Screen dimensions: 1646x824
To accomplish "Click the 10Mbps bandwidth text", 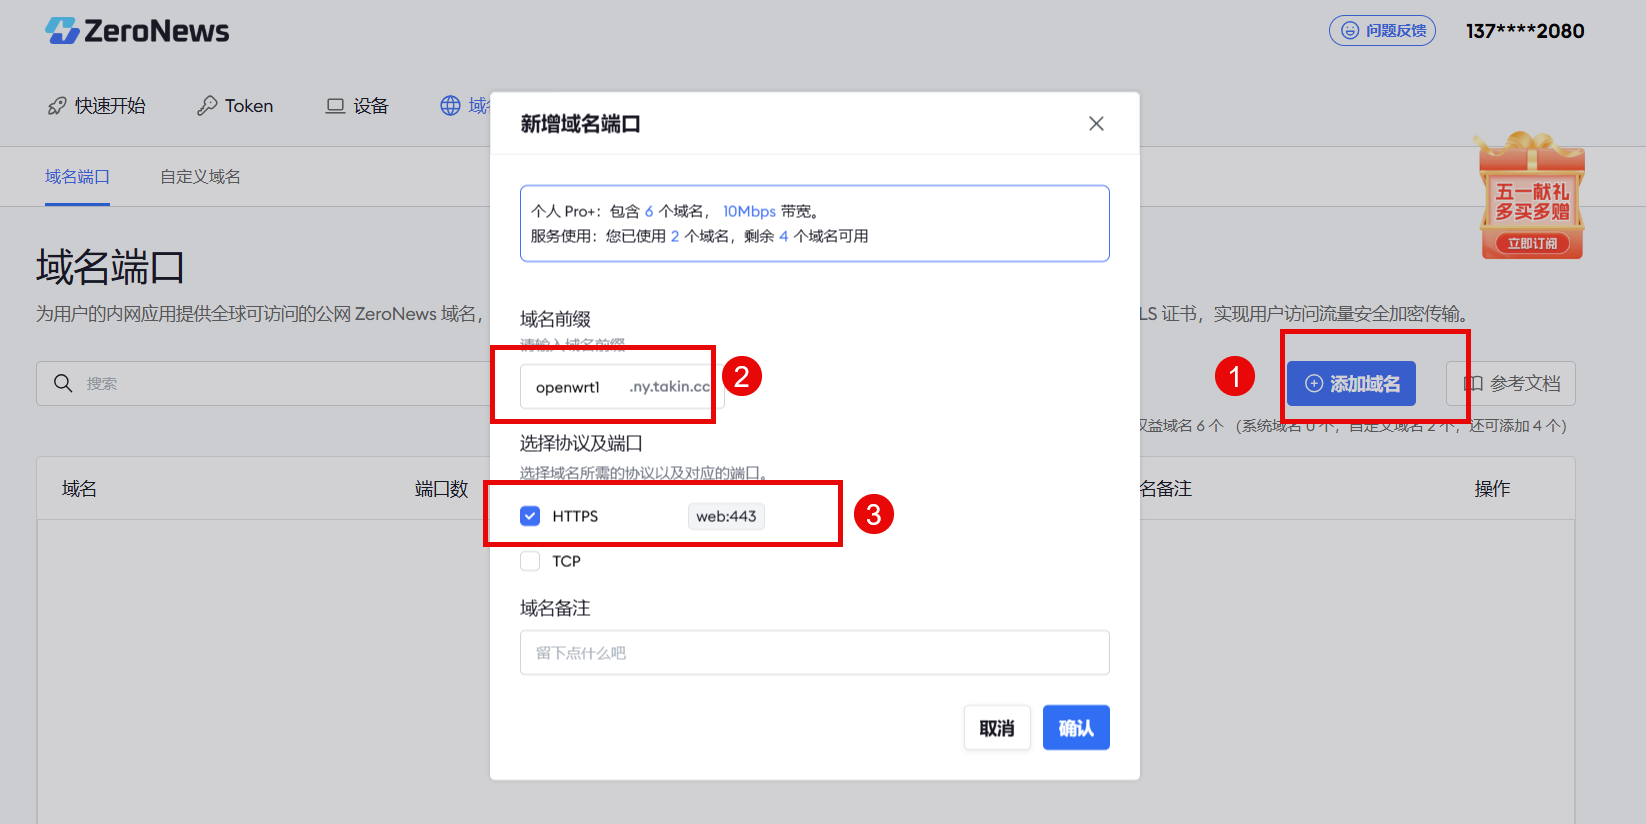I will pyautogui.click(x=749, y=211).
